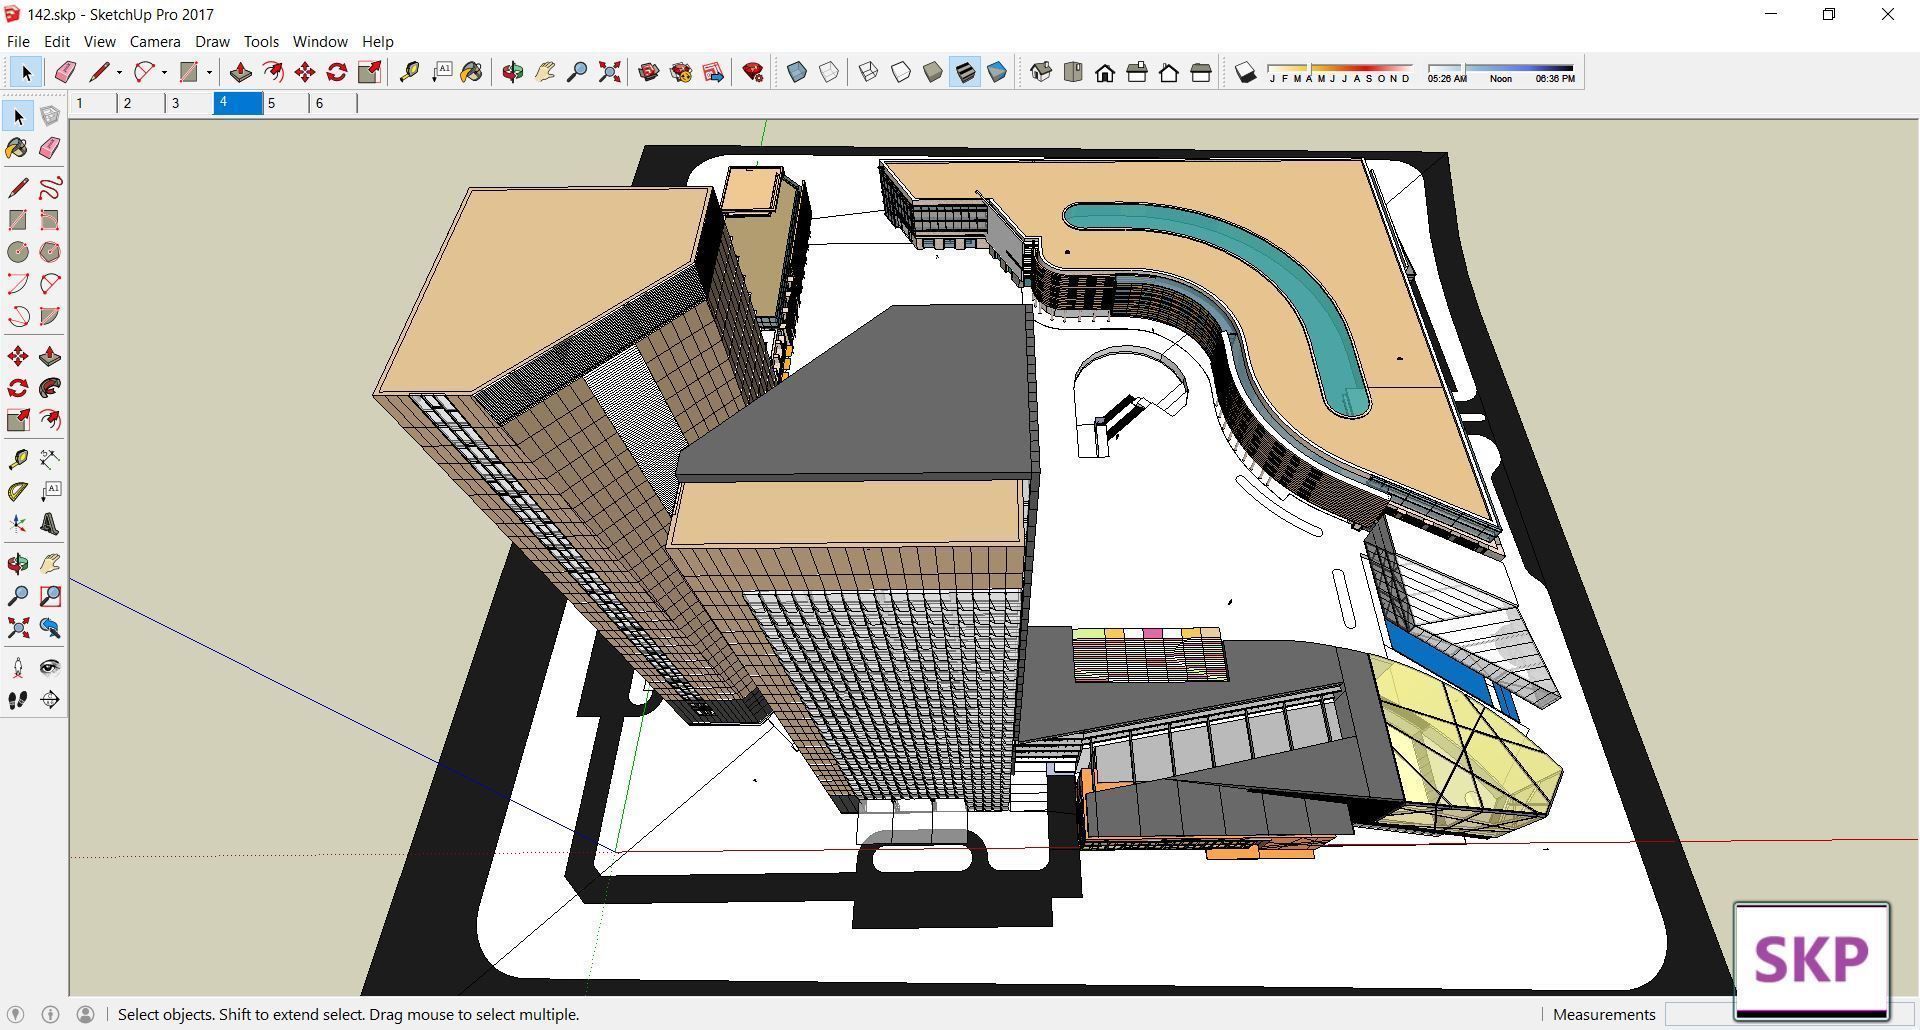Screen dimensions: 1920x1030
Task: Select Front view house icon
Action: 1105,72
